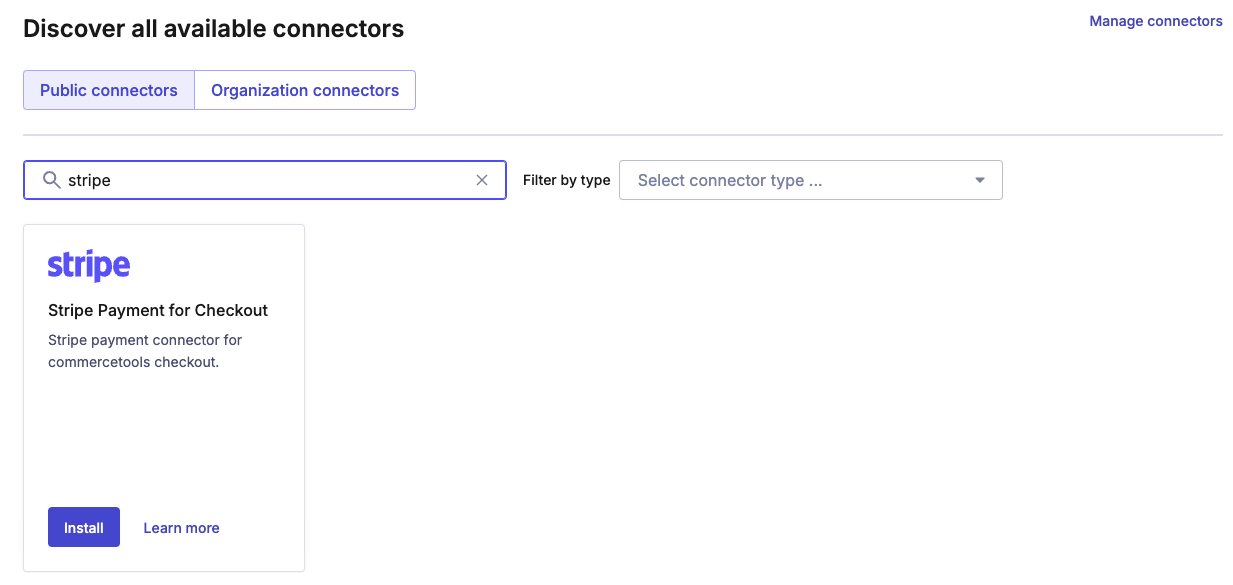Open the connector type dropdown arrow
Screen dimensions: 1233x585
coord(980,180)
